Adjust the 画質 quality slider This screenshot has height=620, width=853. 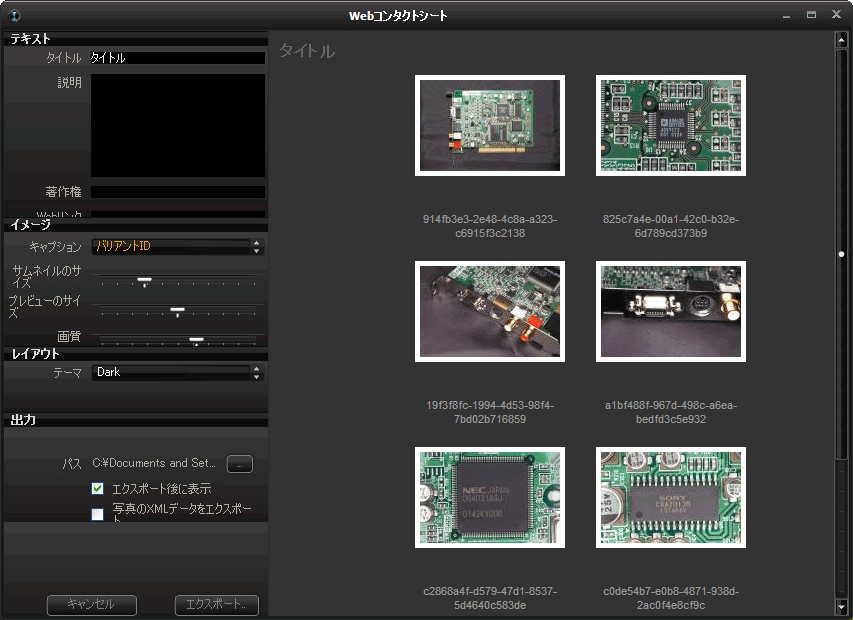click(x=196, y=340)
